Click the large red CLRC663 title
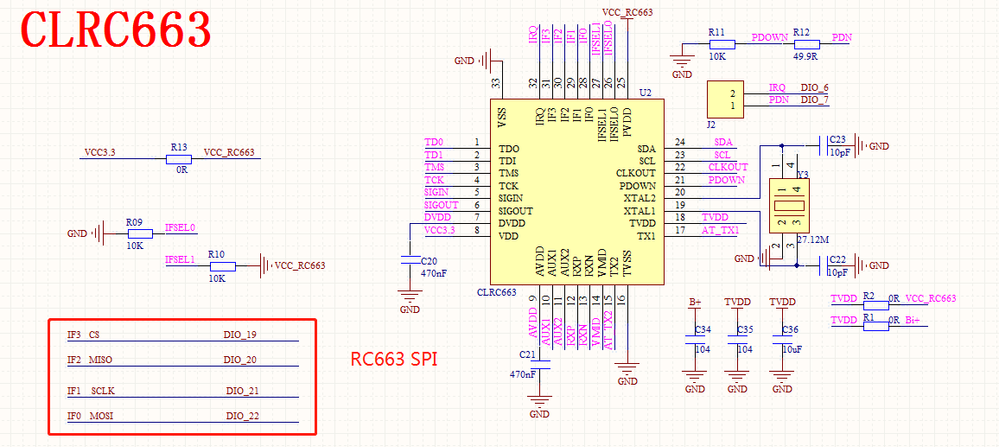 click(116, 29)
